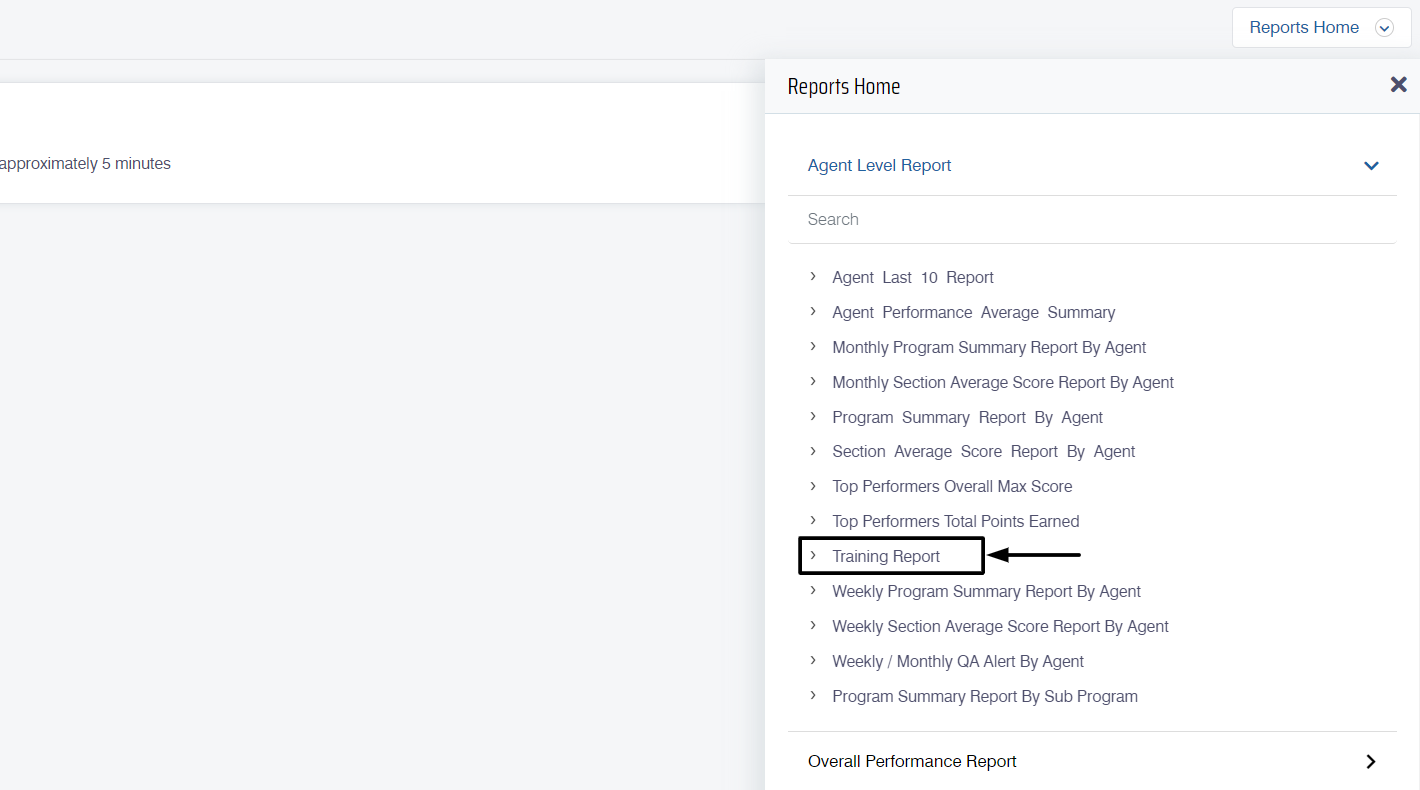Viewport: 1420px width, 790px height.
Task: Click the circled arrow icon beside Reports Home
Action: (1384, 28)
